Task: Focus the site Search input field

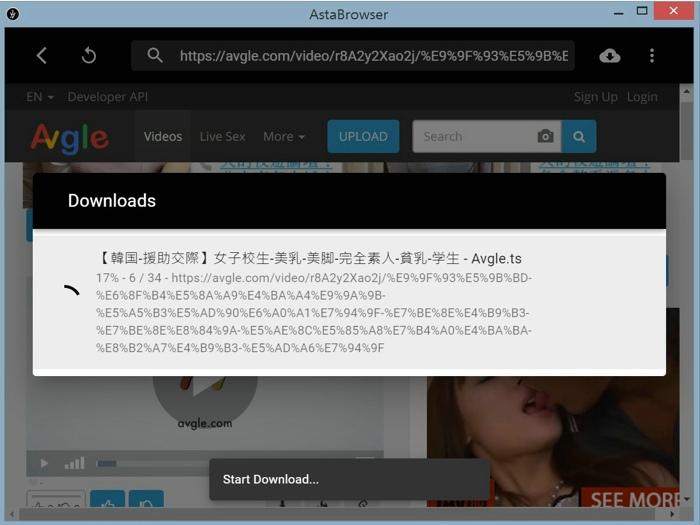Action: coord(472,137)
